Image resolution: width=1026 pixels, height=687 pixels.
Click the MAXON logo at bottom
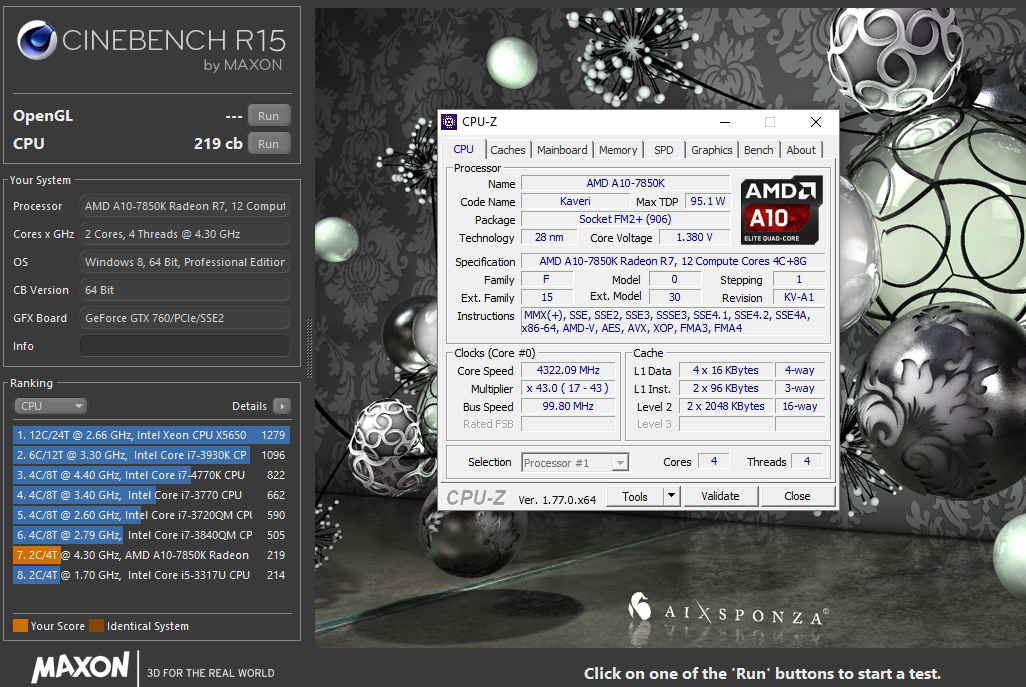click(80, 668)
